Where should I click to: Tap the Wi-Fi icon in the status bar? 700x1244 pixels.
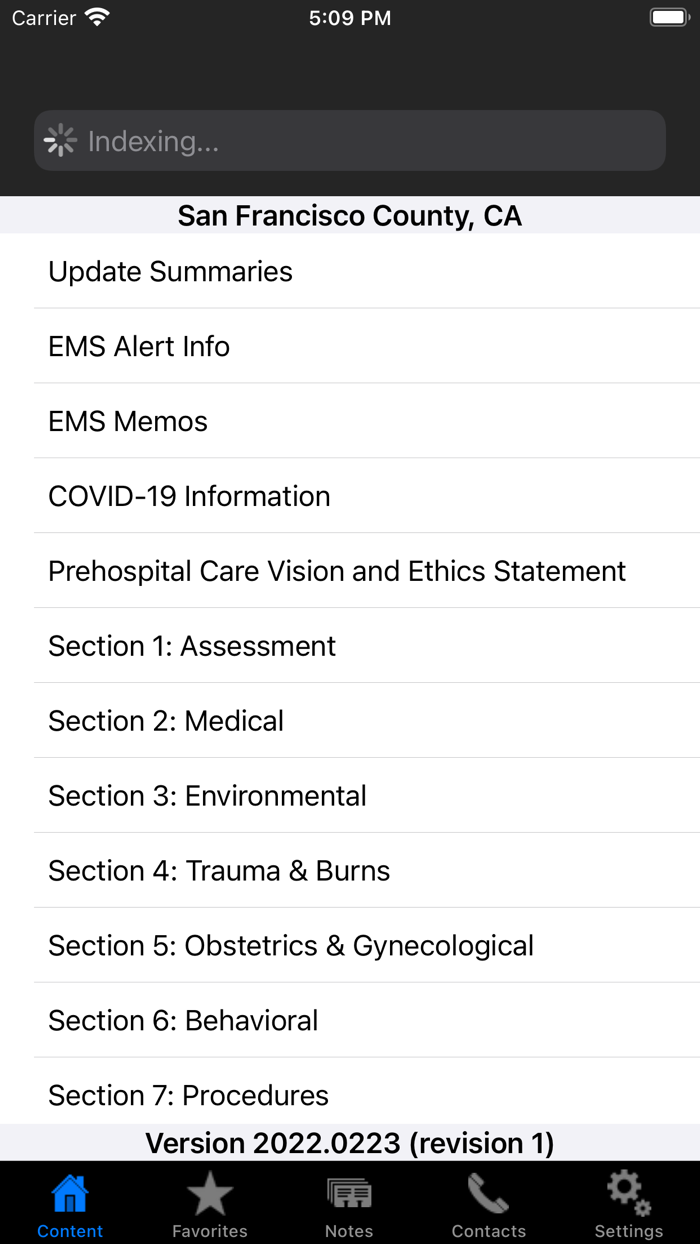95,16
